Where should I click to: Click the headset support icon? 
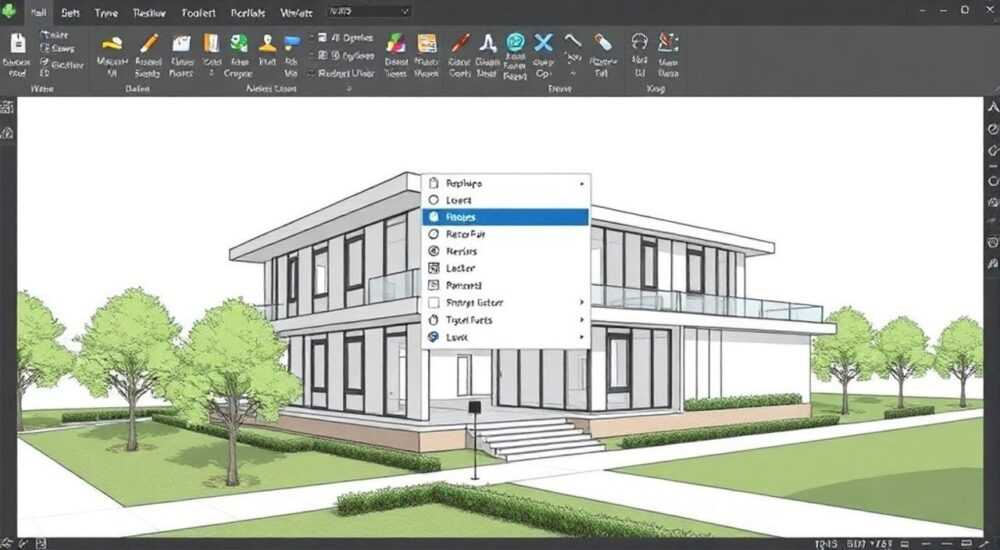(x=640, y=42)
